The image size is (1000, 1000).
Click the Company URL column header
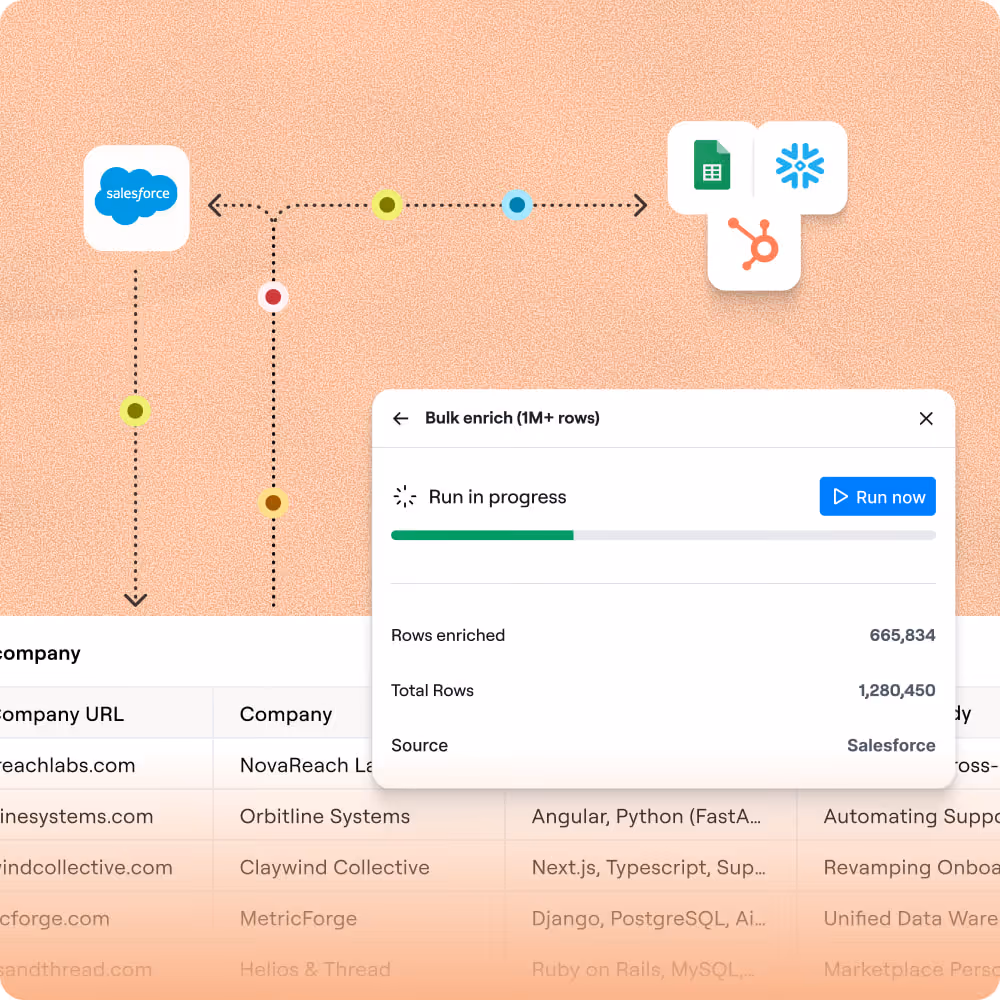[x=106, y=714]
